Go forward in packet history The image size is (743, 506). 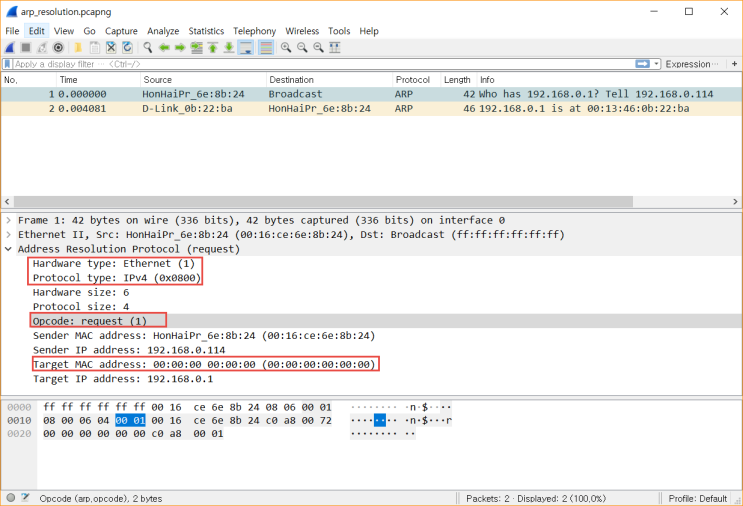pos(180,47)
